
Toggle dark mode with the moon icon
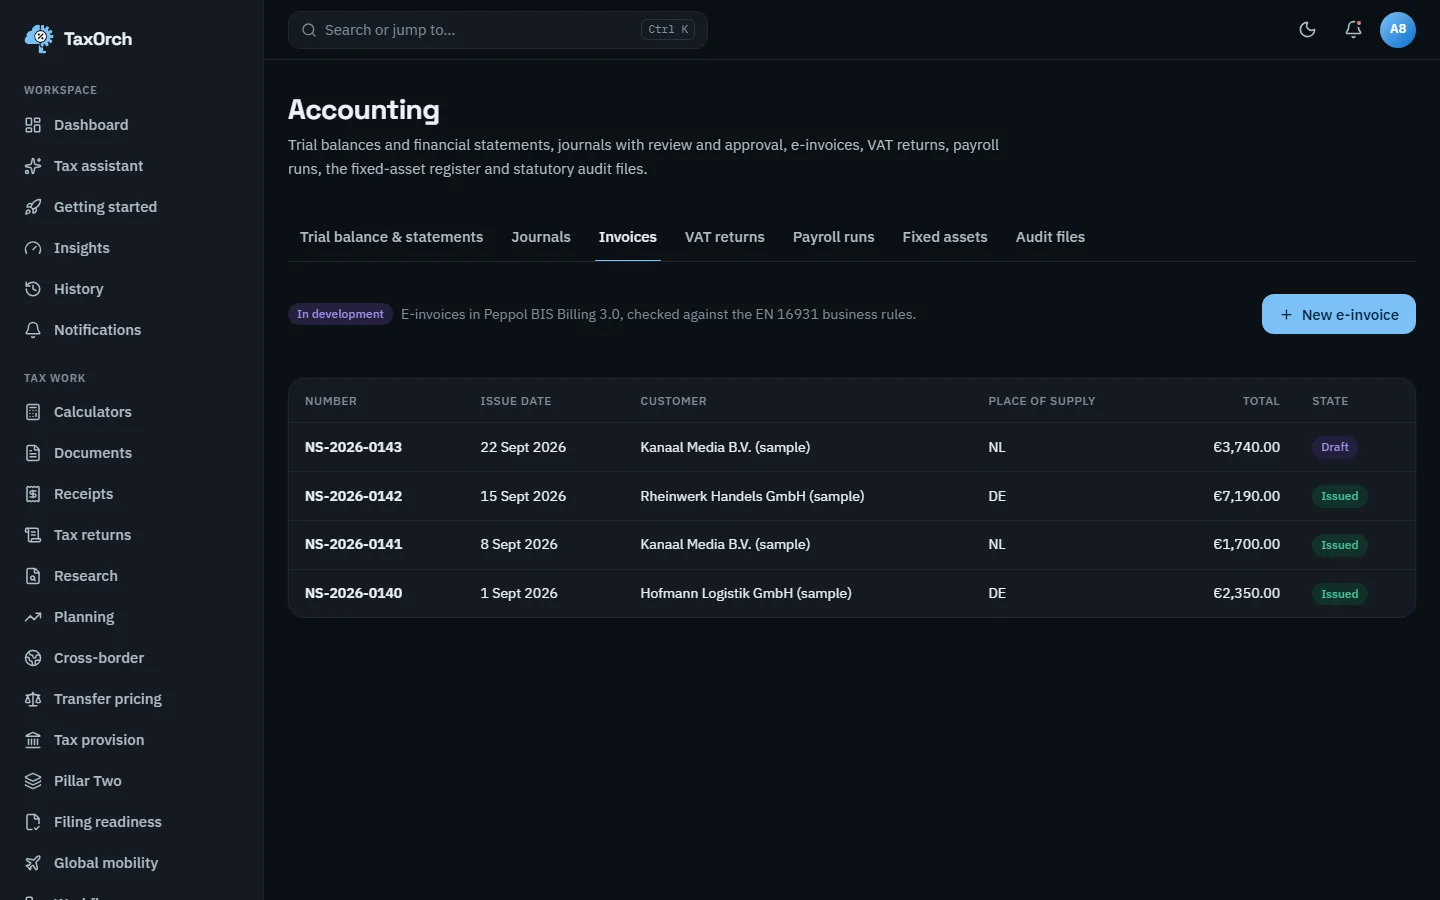(1307, 30)
